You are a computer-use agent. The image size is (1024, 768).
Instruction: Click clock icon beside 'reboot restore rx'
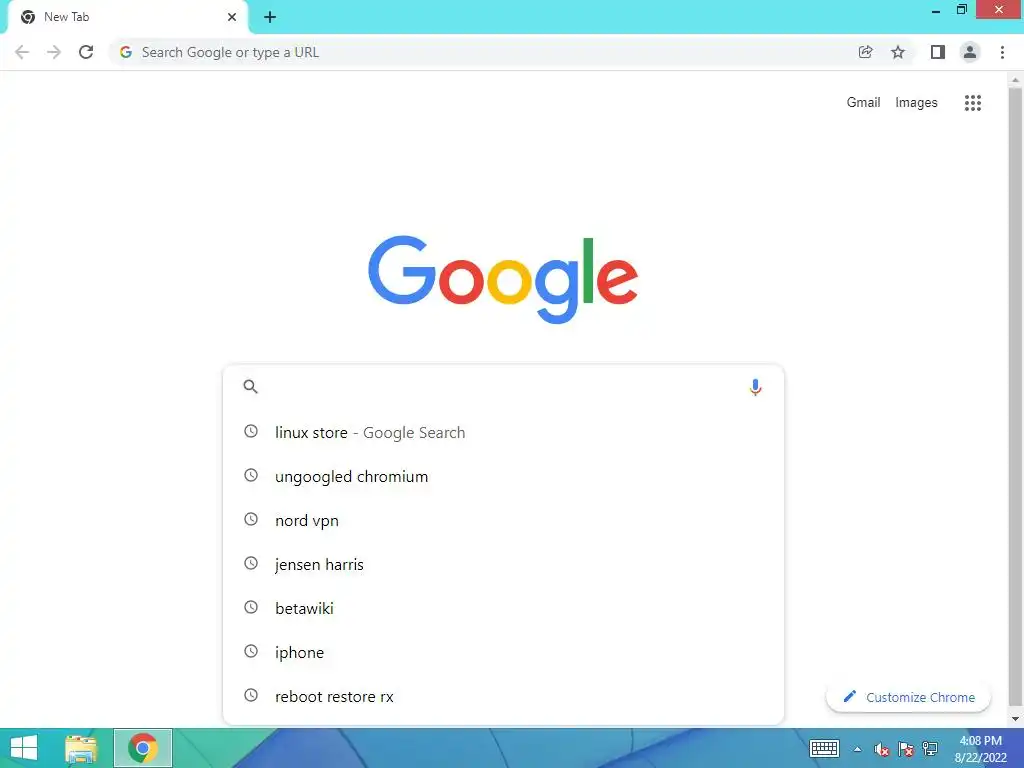click(251, 695)
